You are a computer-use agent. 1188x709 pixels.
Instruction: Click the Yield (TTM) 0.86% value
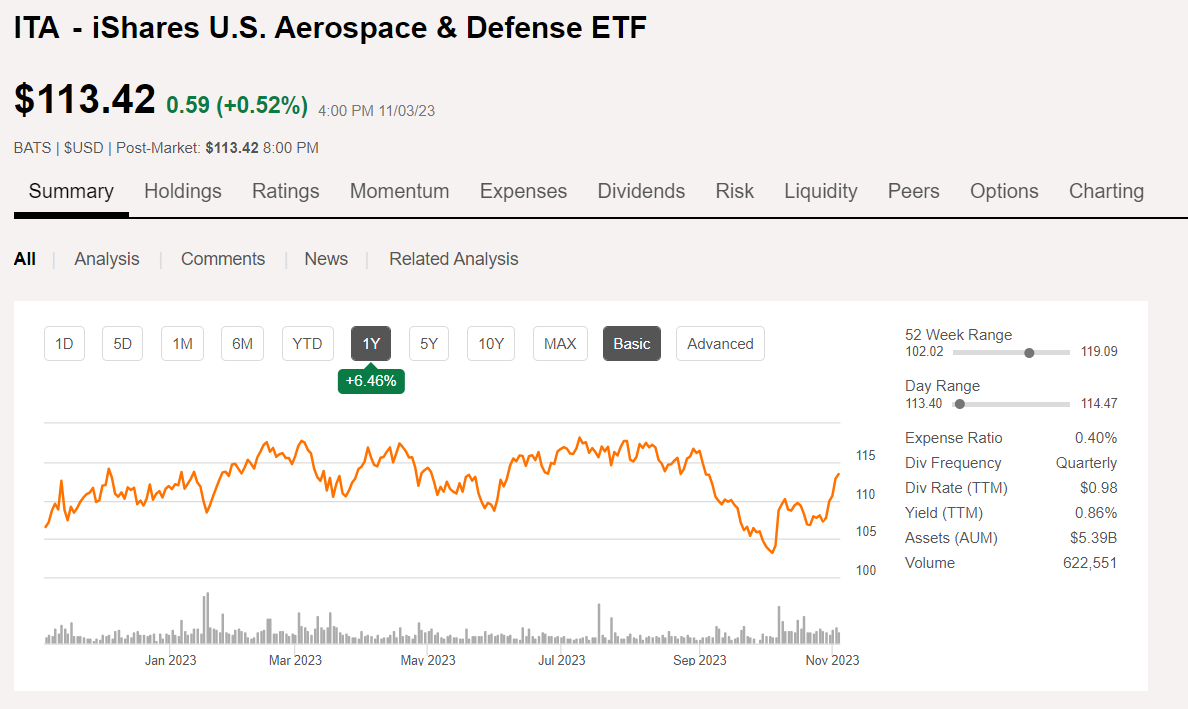point(1096,513)
